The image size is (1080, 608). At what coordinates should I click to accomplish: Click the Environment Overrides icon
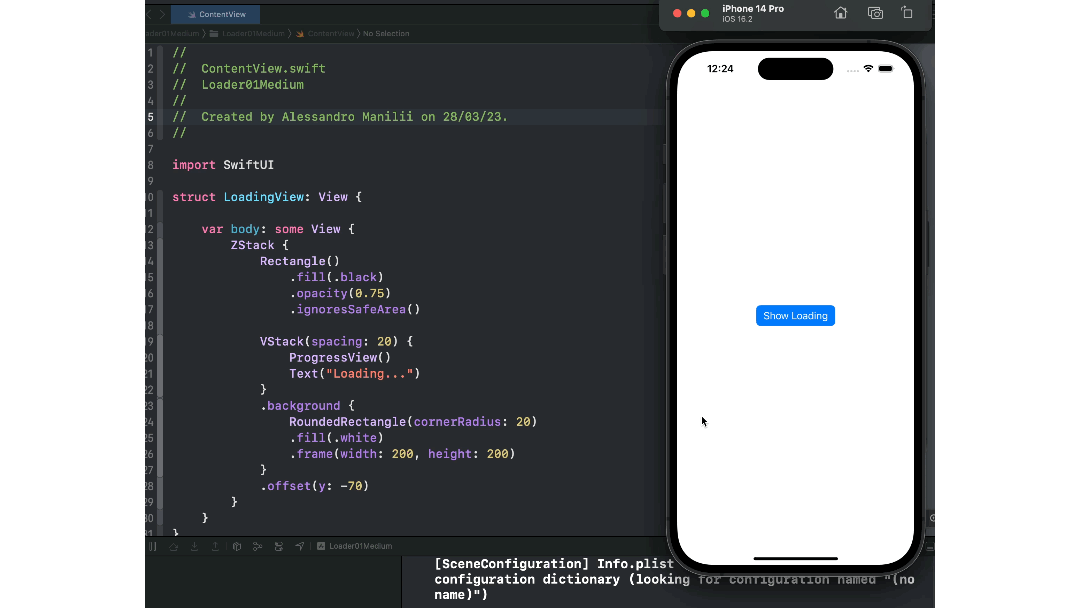coord(279,546)
